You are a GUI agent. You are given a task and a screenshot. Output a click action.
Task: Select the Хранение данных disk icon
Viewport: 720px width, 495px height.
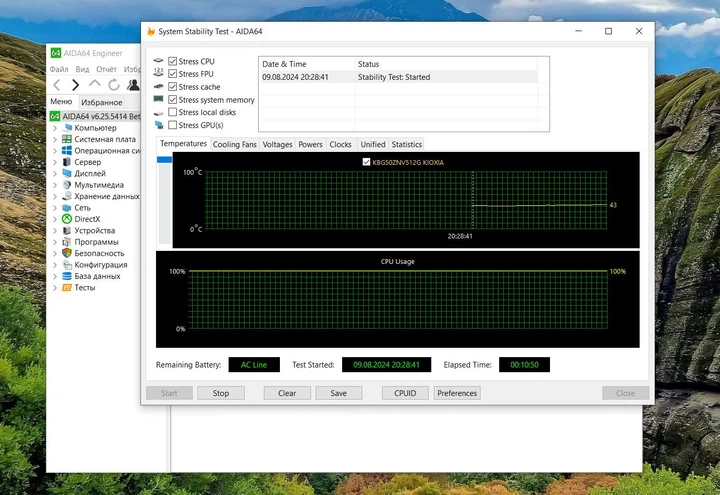tap(67, 196)
